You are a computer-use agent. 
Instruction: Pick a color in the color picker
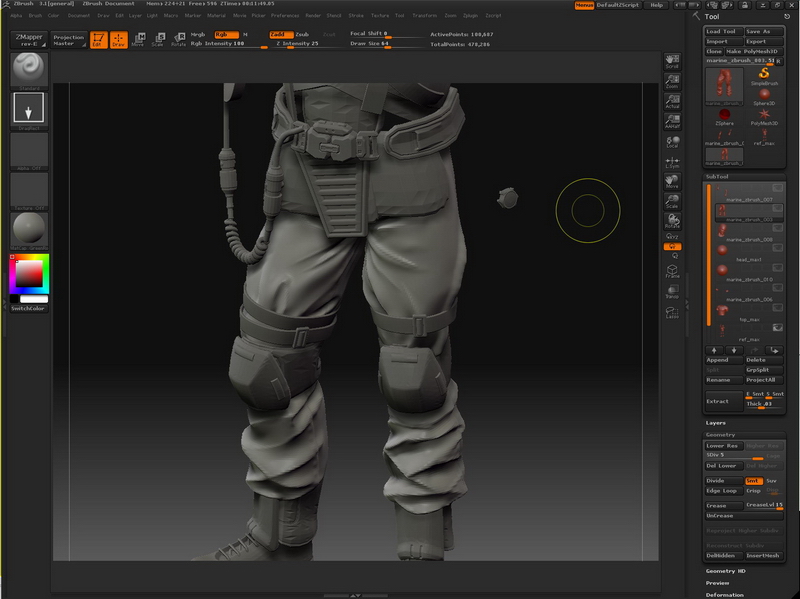[x=29, y=273]
